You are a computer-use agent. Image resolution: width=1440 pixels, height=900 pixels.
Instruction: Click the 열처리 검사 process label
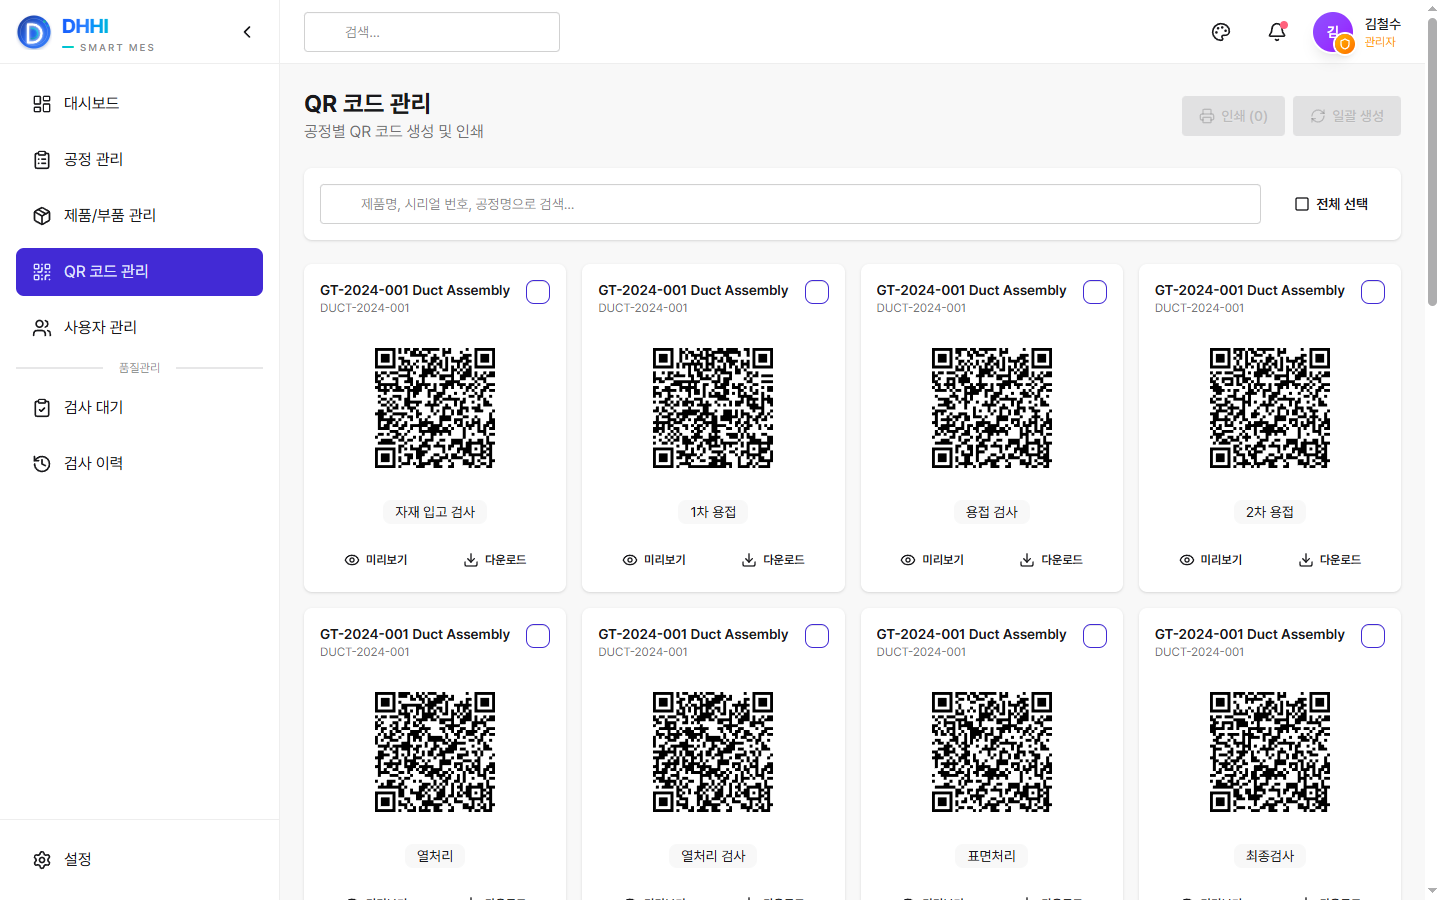click(x=713, y=856)
